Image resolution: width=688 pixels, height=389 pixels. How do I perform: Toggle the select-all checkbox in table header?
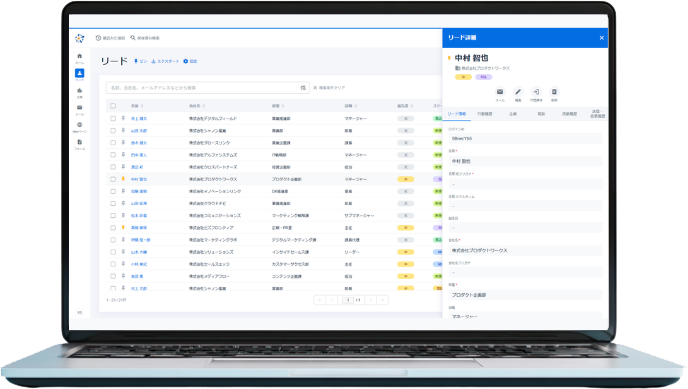coord(113,106)
